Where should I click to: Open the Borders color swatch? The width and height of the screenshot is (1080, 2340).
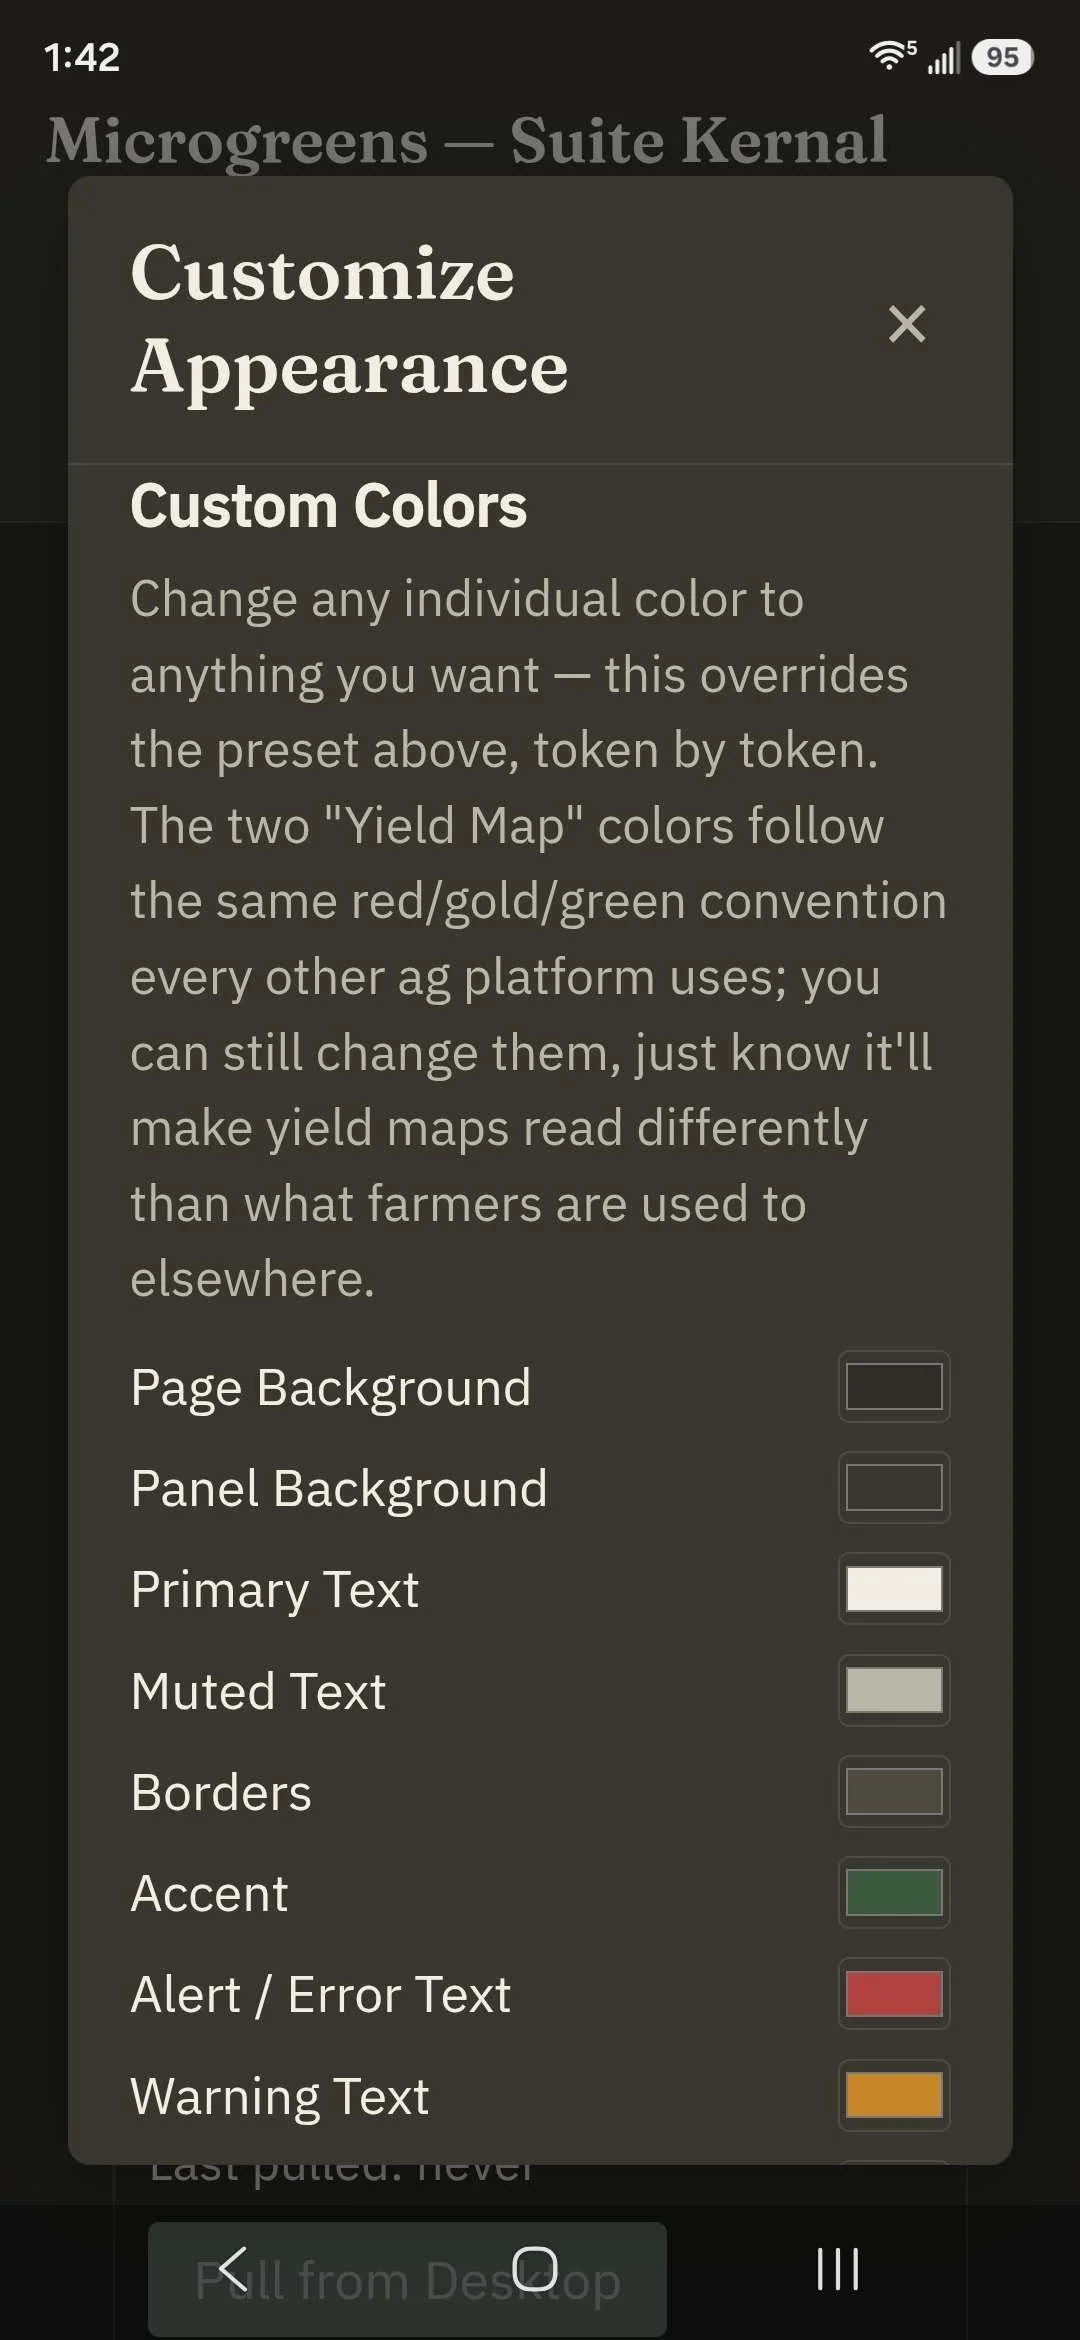pyautogui.click(x=894, y=1791)
